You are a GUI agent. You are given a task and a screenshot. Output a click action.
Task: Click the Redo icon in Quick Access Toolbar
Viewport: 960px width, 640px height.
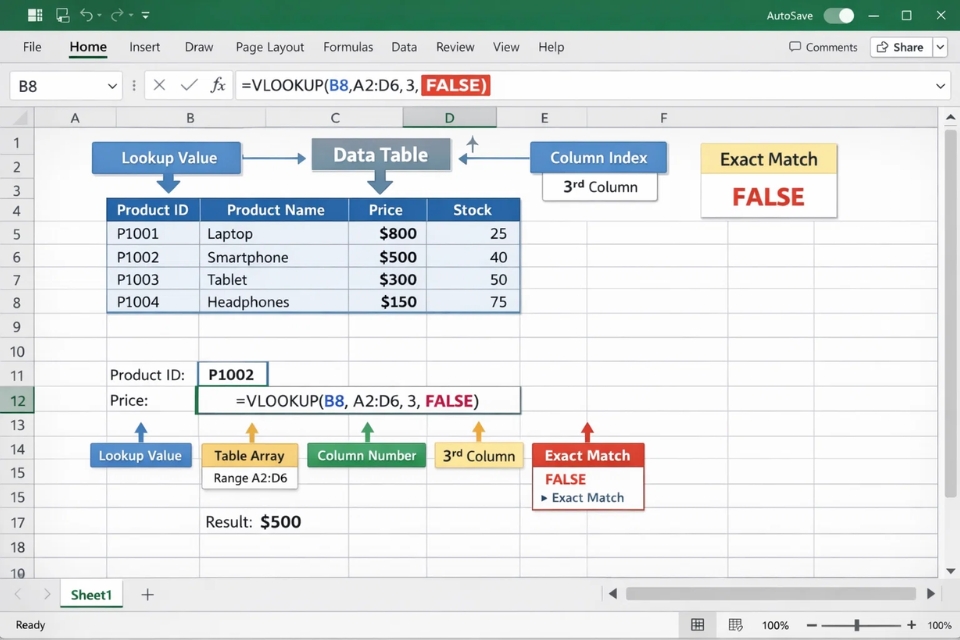pos(116,15)
